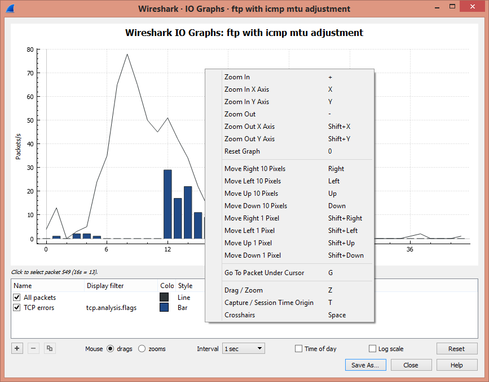Select the Mouse drags radio button
The image size is (489, 382).
coord(110,349)
